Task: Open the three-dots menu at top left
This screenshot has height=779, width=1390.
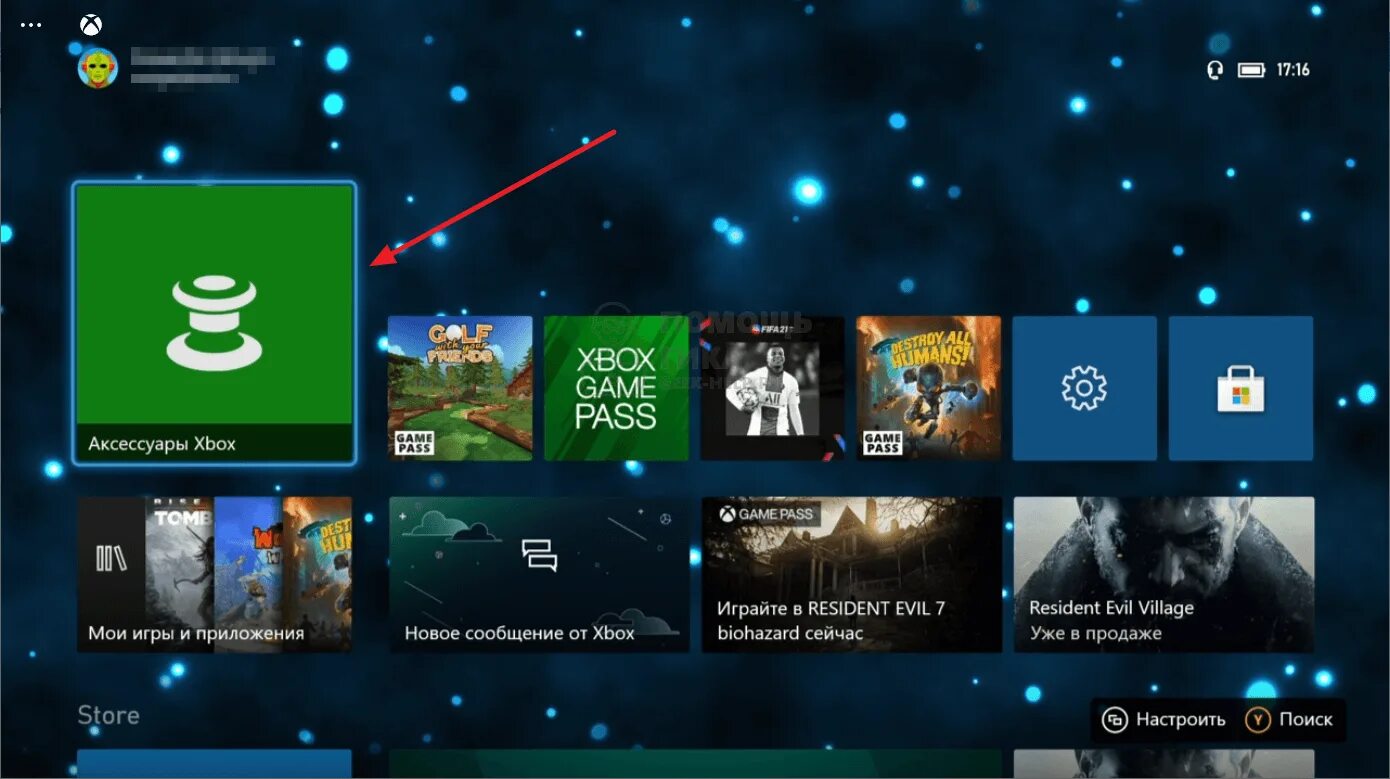Action: pos(31,25)
